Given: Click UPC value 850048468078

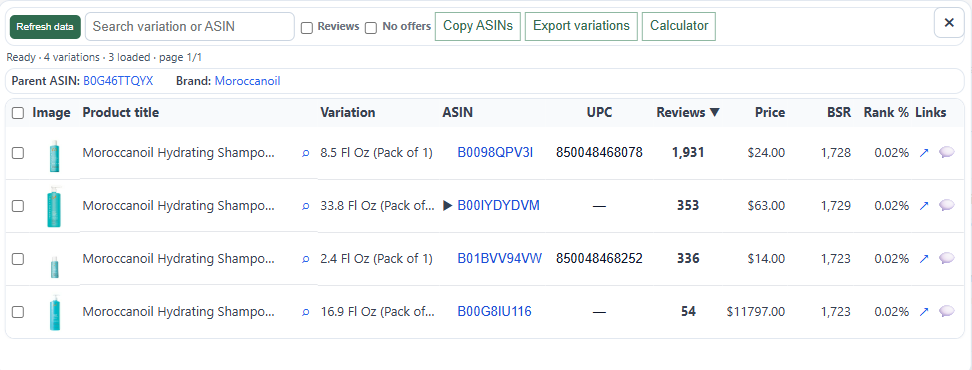Looking at the screenshot, I should 599,152.
